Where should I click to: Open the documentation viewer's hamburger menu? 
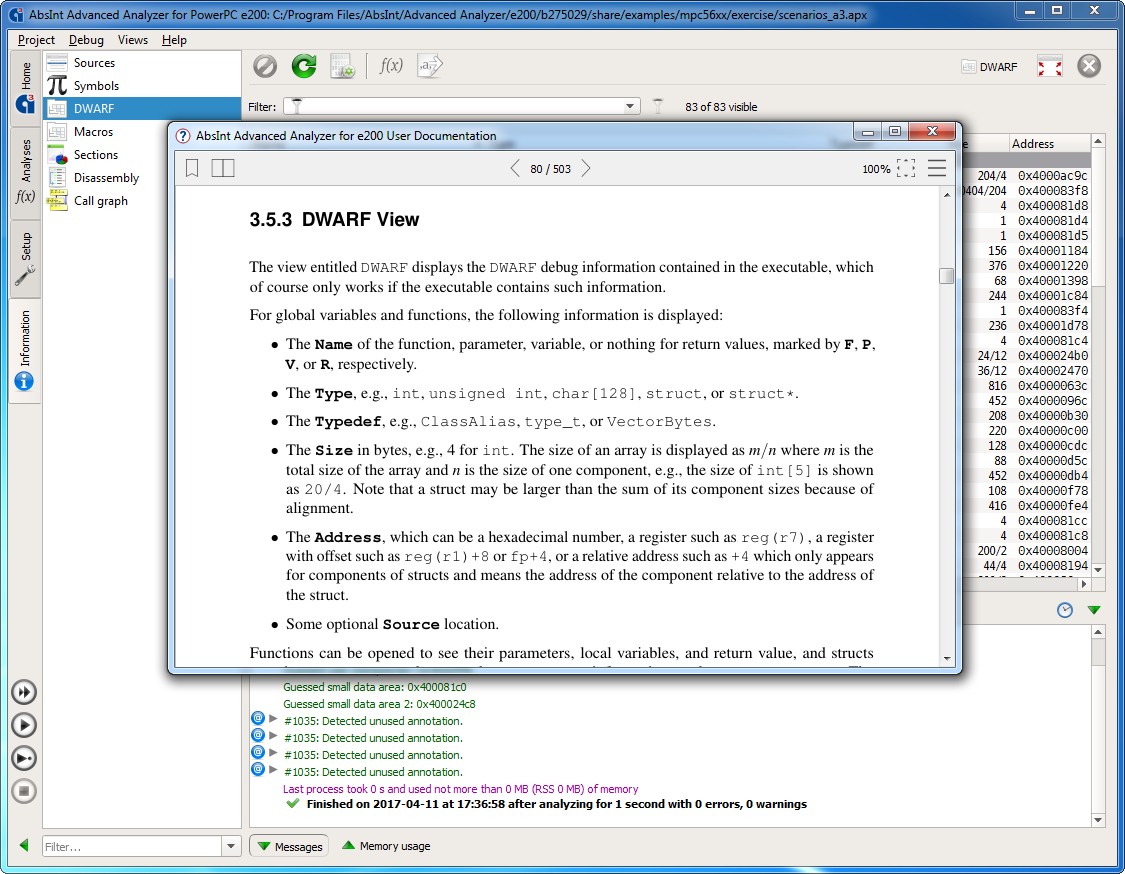click(937, 169)
